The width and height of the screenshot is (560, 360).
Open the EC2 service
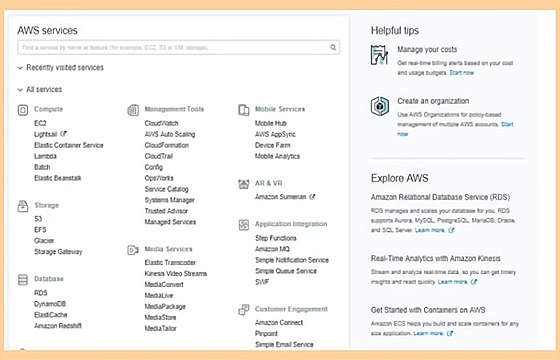tap(40, 123)
